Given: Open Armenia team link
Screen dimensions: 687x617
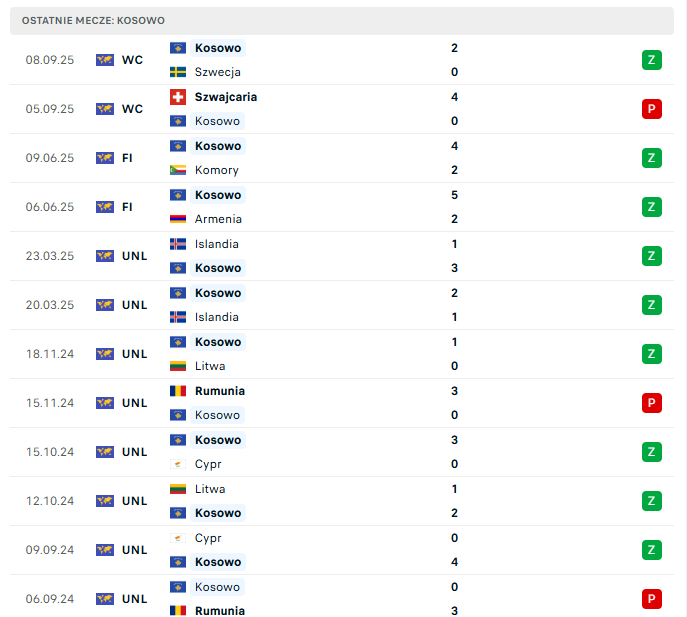Looking at the screenshot, I should pos(218,219).
